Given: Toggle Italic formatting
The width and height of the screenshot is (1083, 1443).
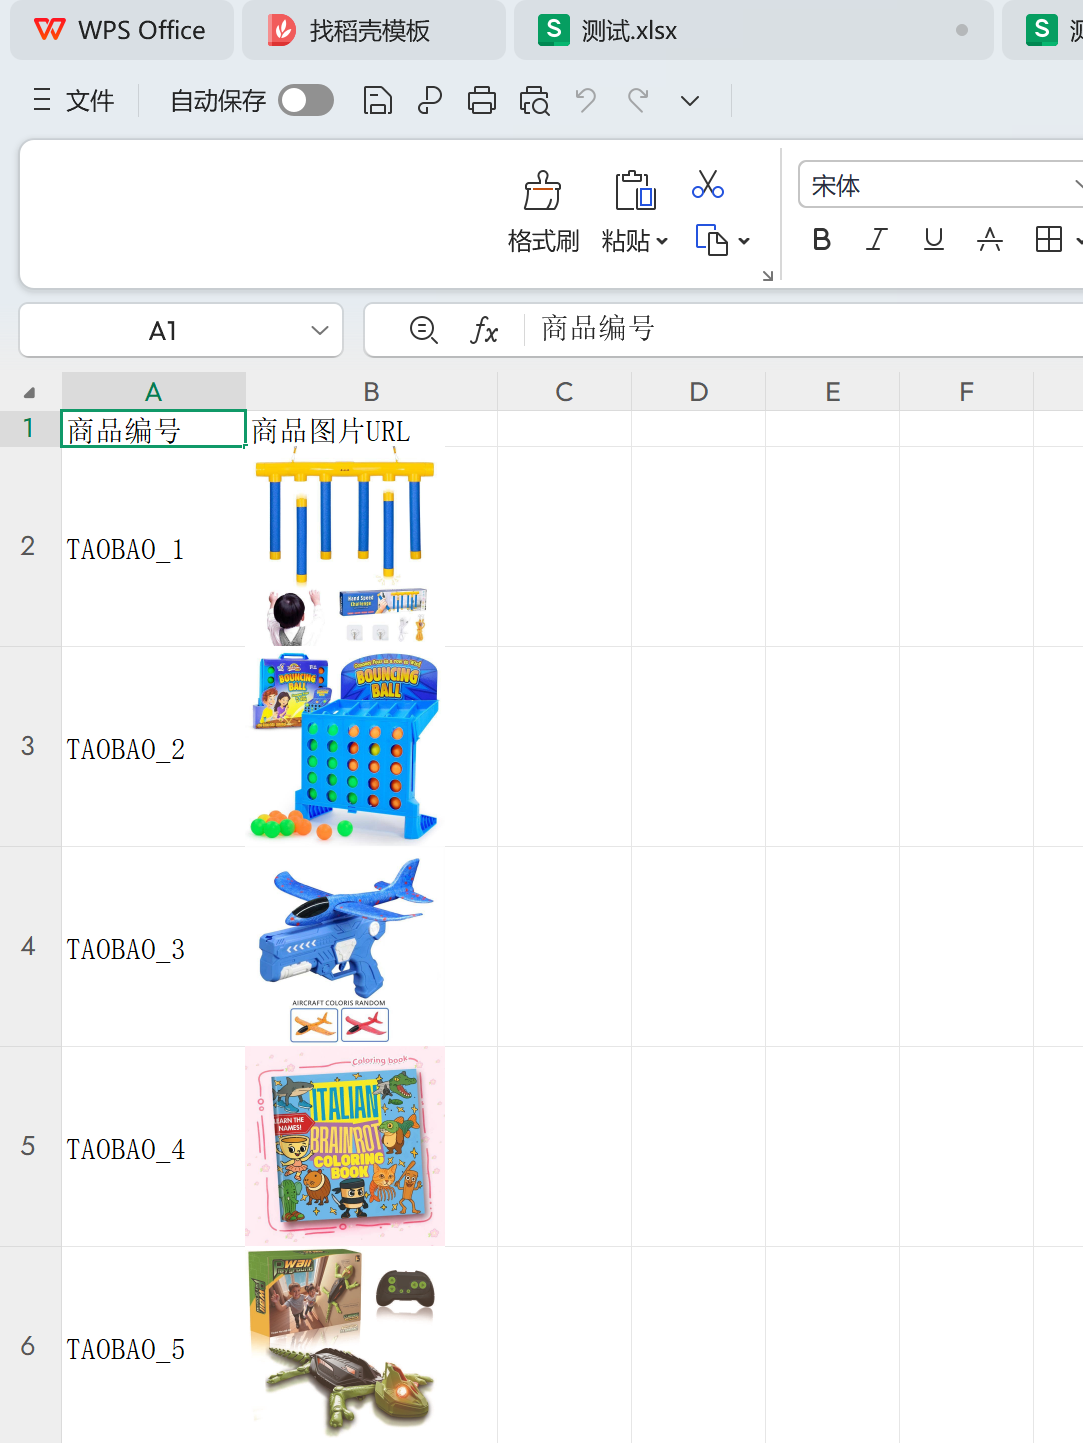Looking at the screenshot, I should coord(877,240).
